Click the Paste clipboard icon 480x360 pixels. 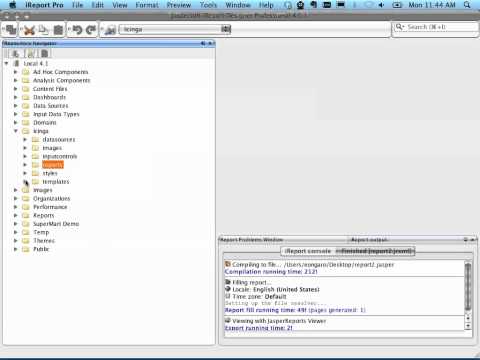pos(58,30)
